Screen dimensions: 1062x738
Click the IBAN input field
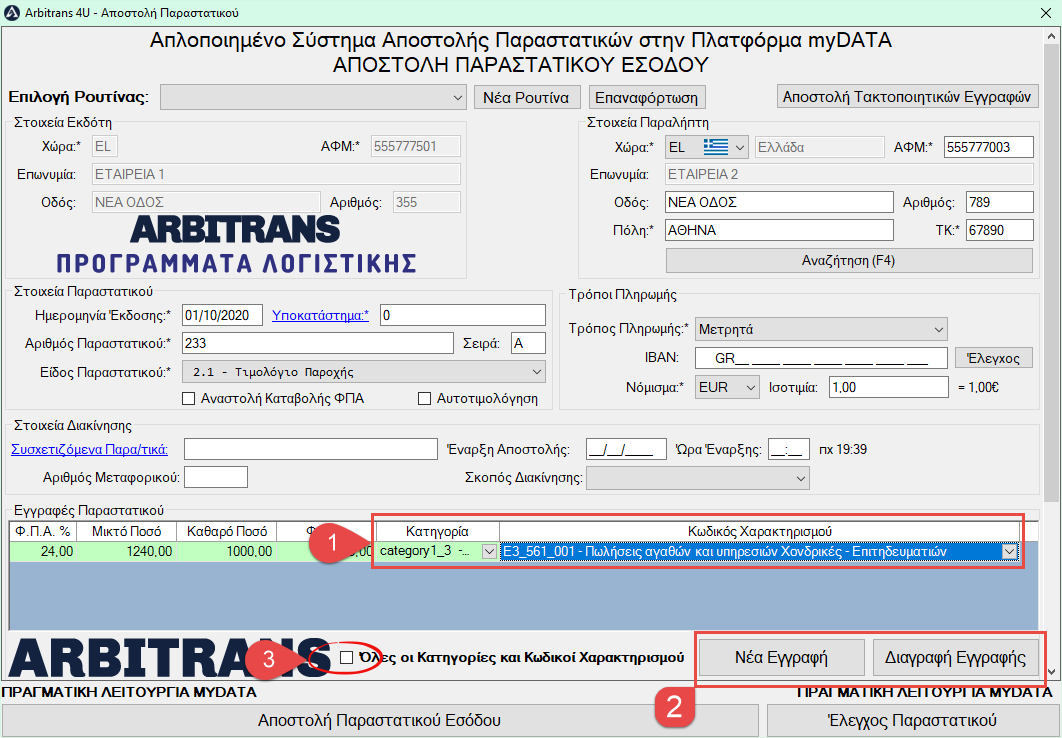(x=822, y=358)
